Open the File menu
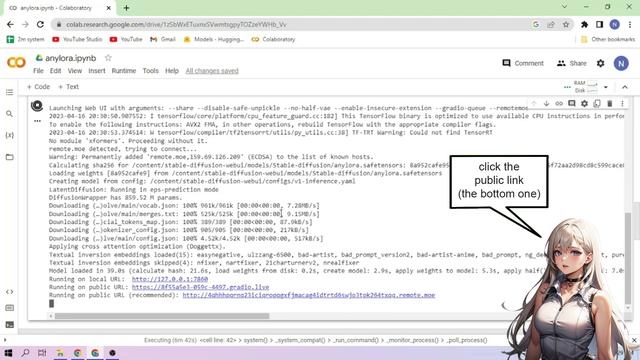The width and height of the screenshot is (640, 360). [x=38, y=71]
